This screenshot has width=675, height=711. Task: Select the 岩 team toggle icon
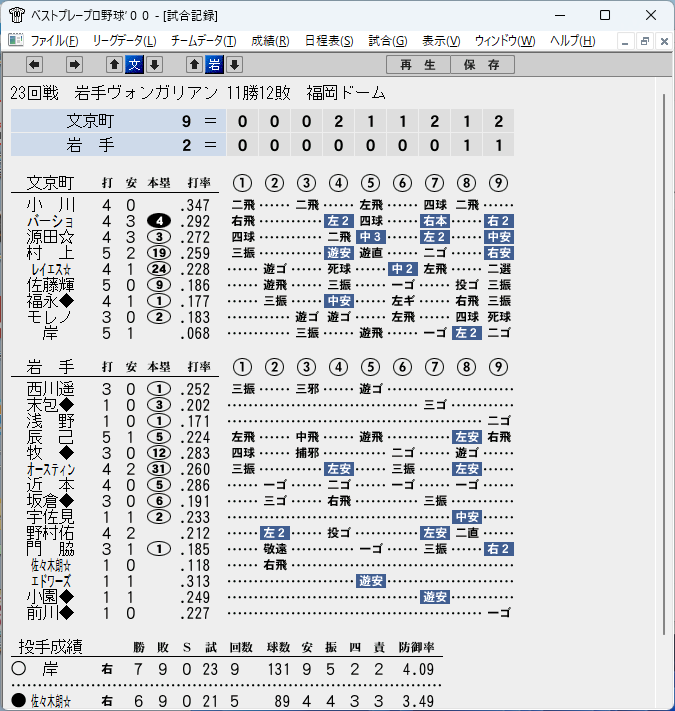point(214,64)
